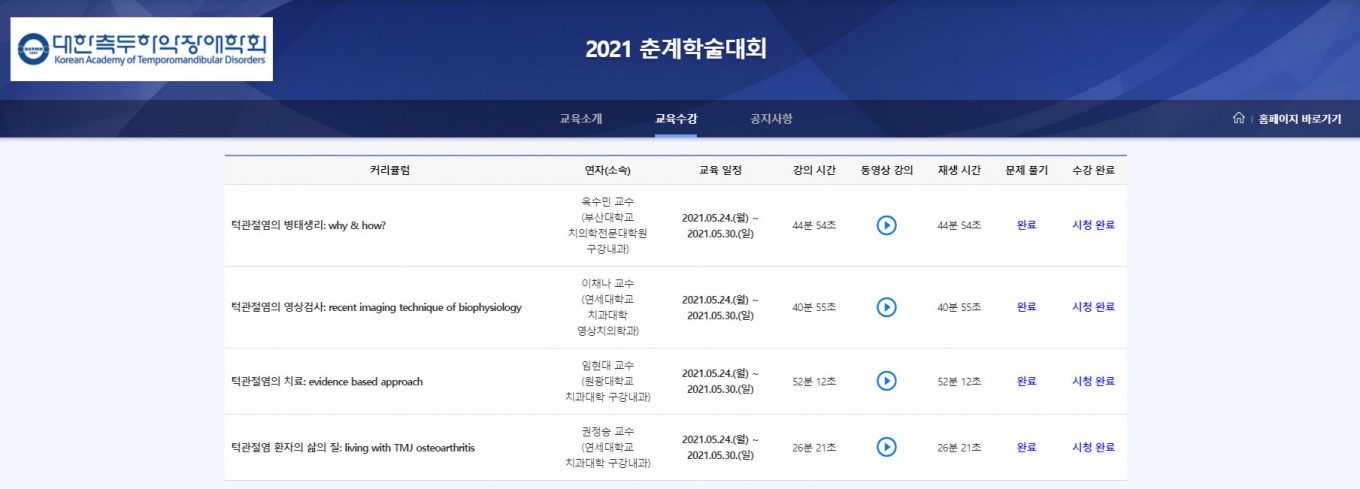
Task: Open the 공지사항 tab
Action: point(771,118)
